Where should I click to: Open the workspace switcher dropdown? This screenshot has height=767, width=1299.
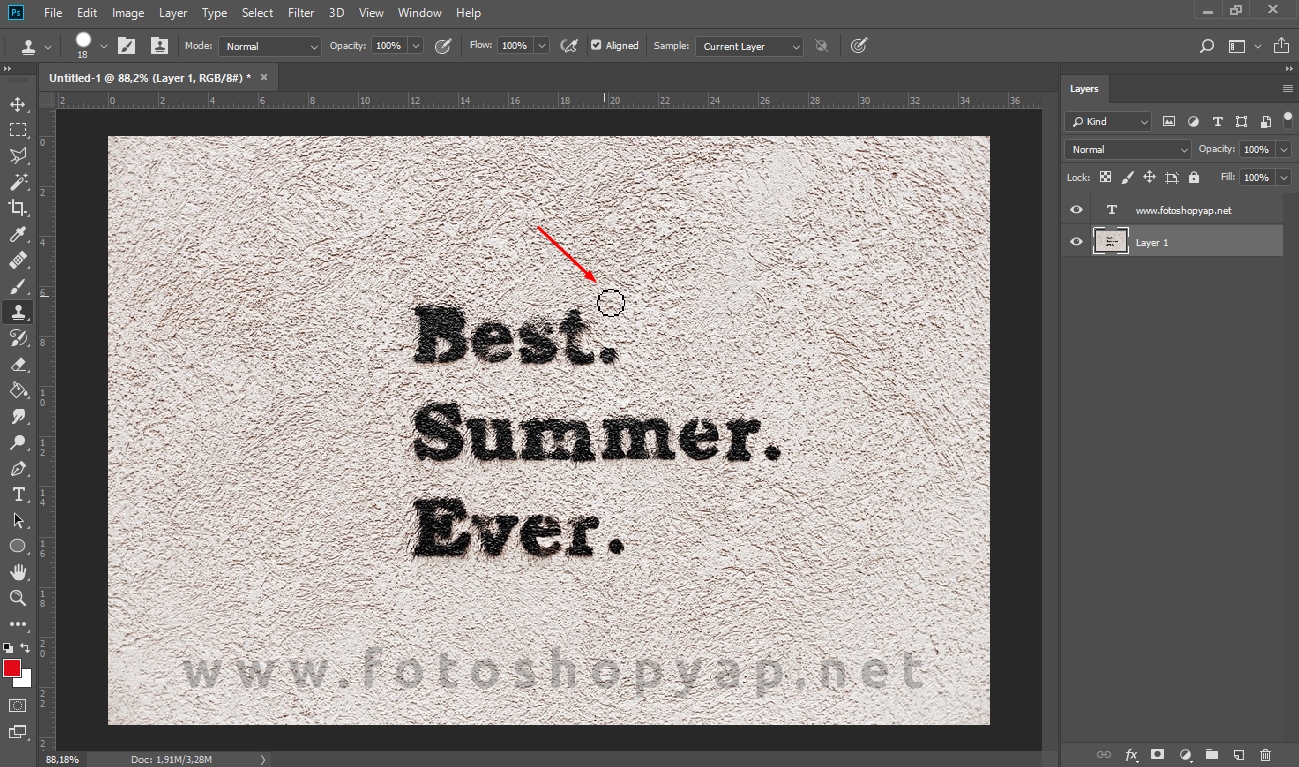1244,46
